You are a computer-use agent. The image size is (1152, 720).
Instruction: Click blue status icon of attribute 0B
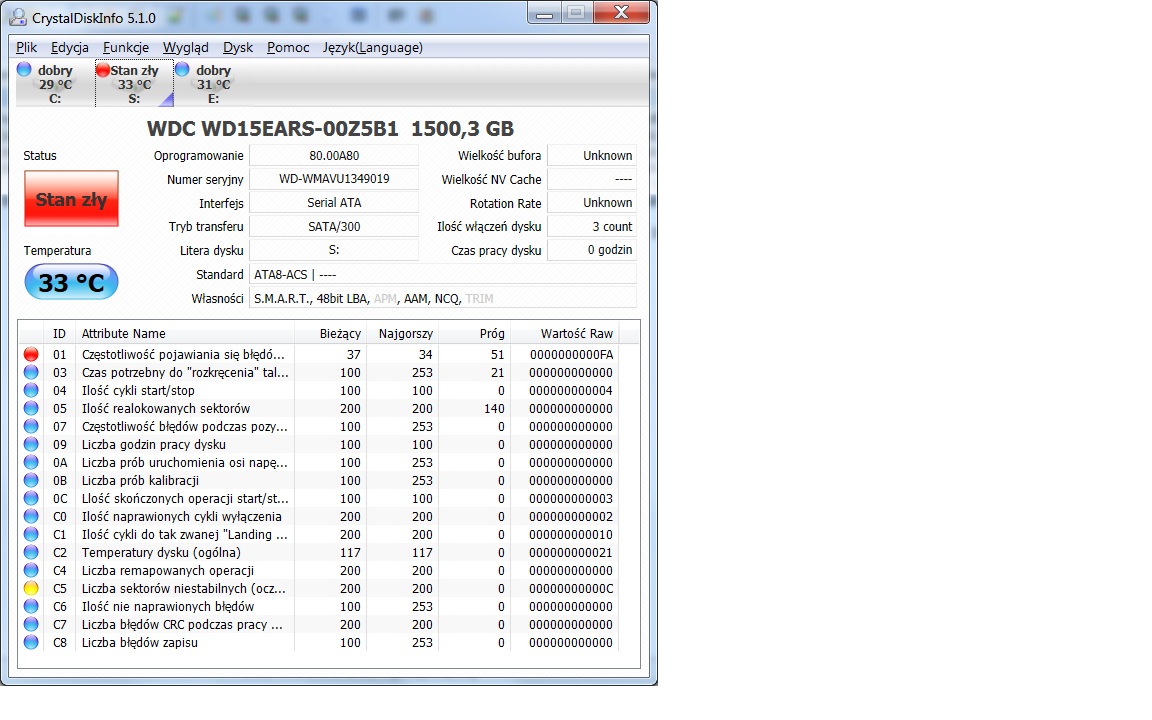[31, 480]
